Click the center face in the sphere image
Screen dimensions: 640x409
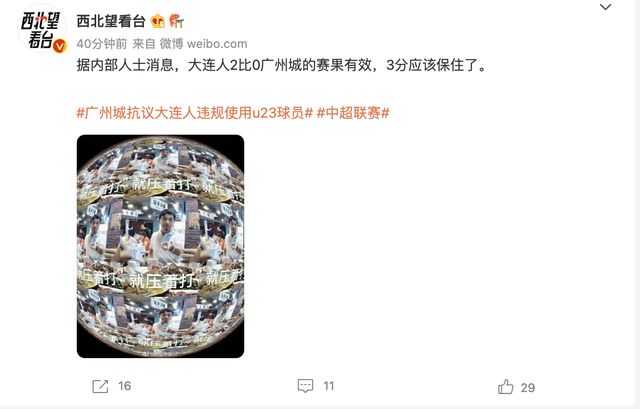click(x=166, y=222)
